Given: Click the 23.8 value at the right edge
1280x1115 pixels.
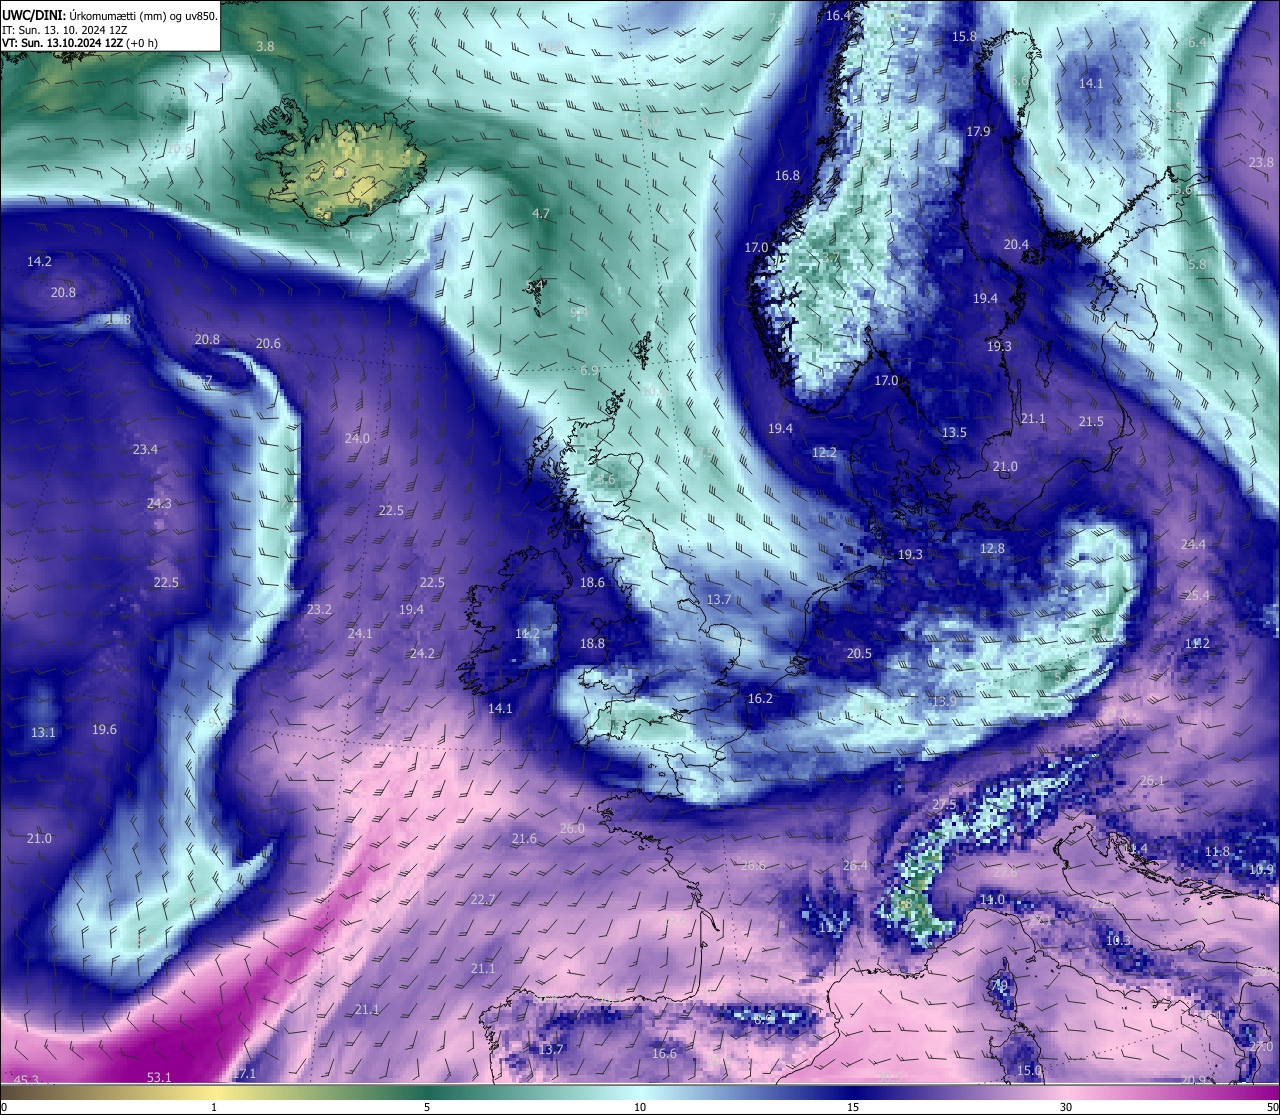Looking at the screenshot, I should tap(1261, 162).
